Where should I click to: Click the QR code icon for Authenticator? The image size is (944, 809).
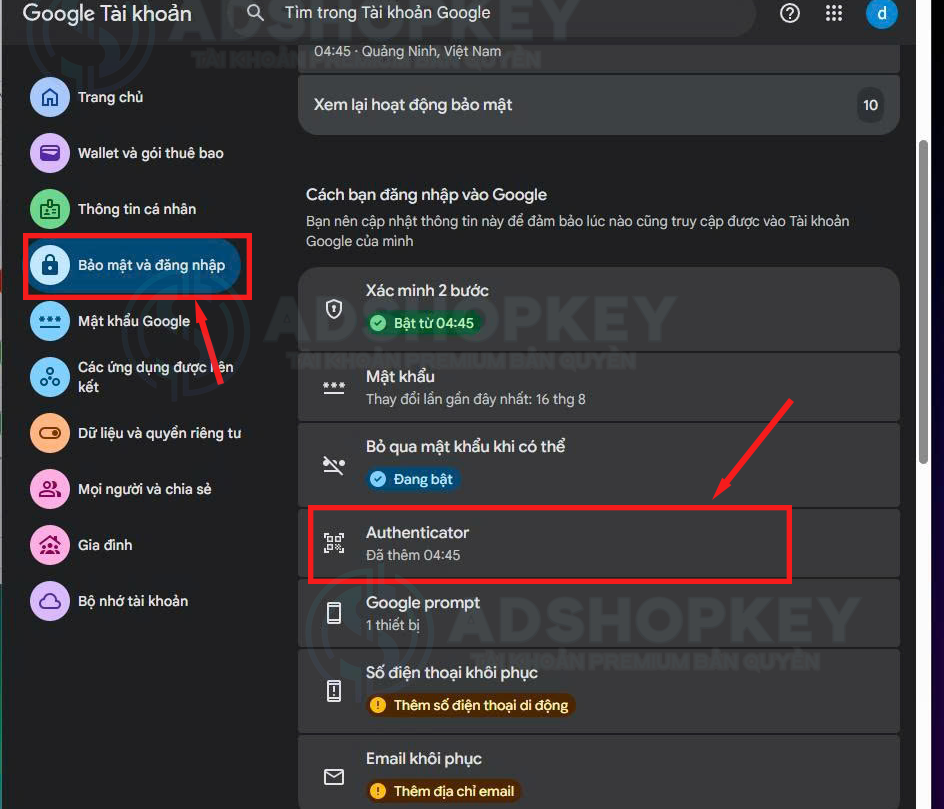click(334, 543)
